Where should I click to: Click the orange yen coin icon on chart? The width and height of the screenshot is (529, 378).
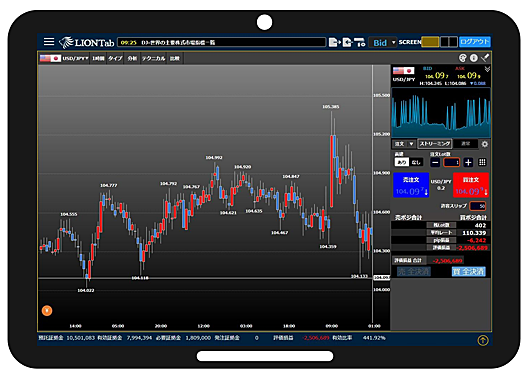click(47, 310)
